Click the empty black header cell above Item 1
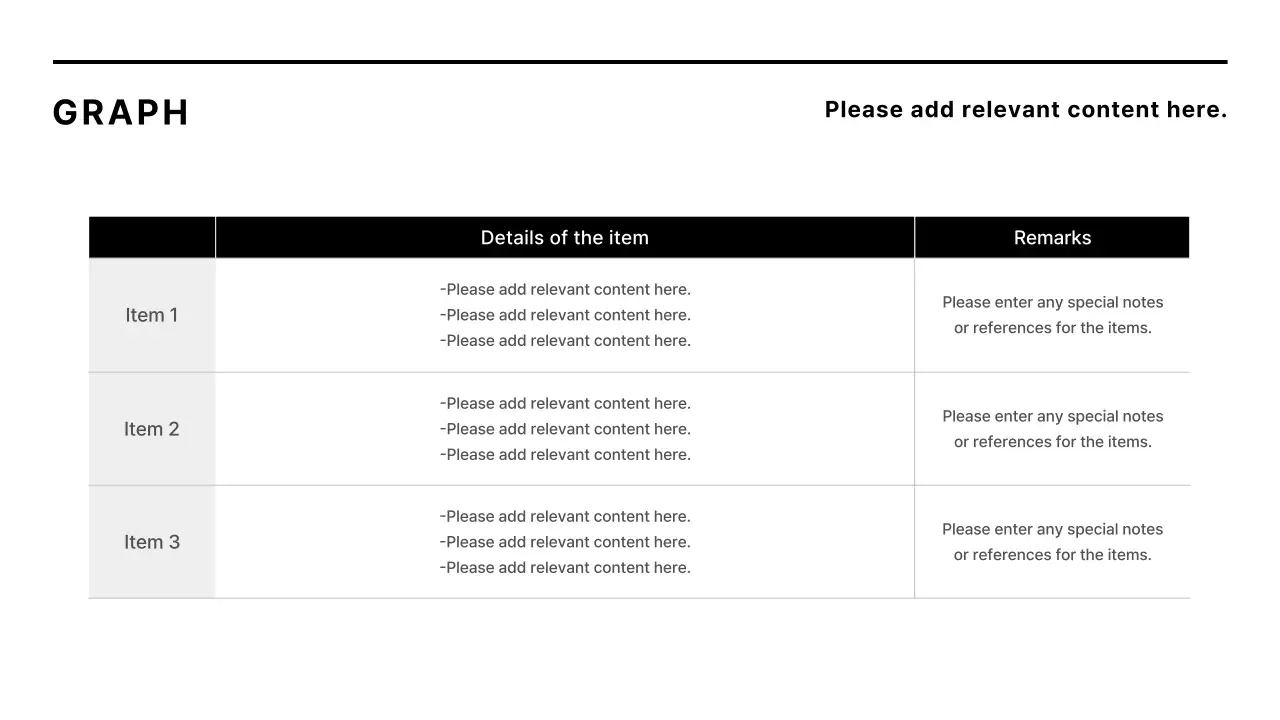 tap(152, 238)
